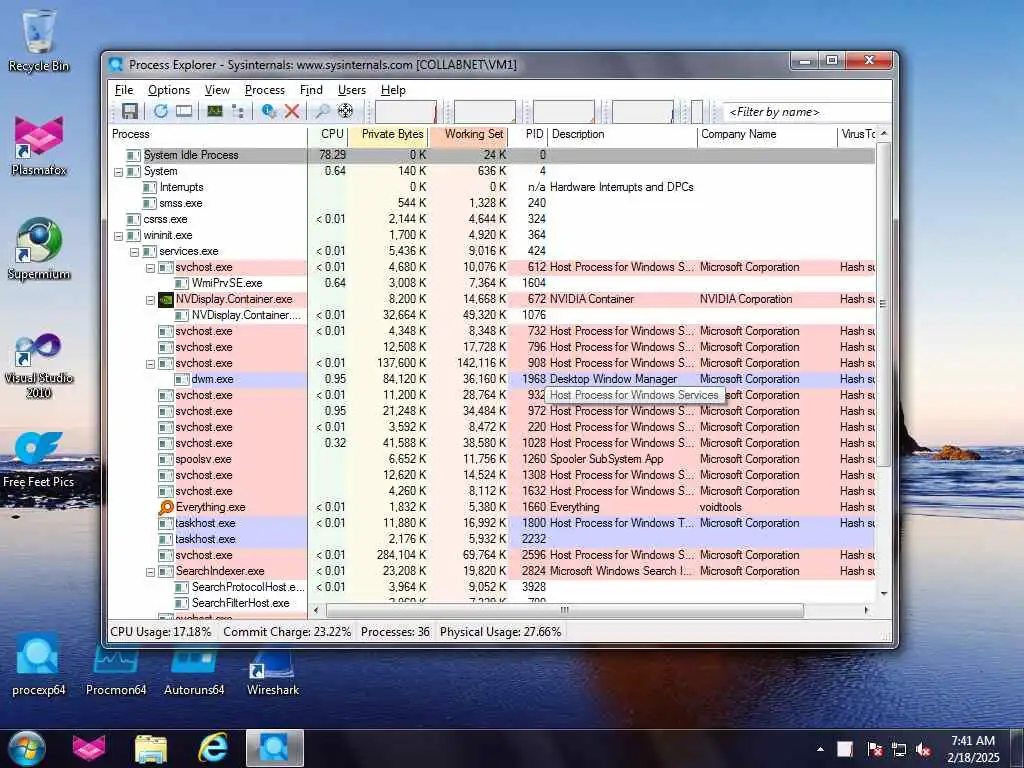Open the Help menu
Screen dimensions: 1024x768
tap(393, 90)
